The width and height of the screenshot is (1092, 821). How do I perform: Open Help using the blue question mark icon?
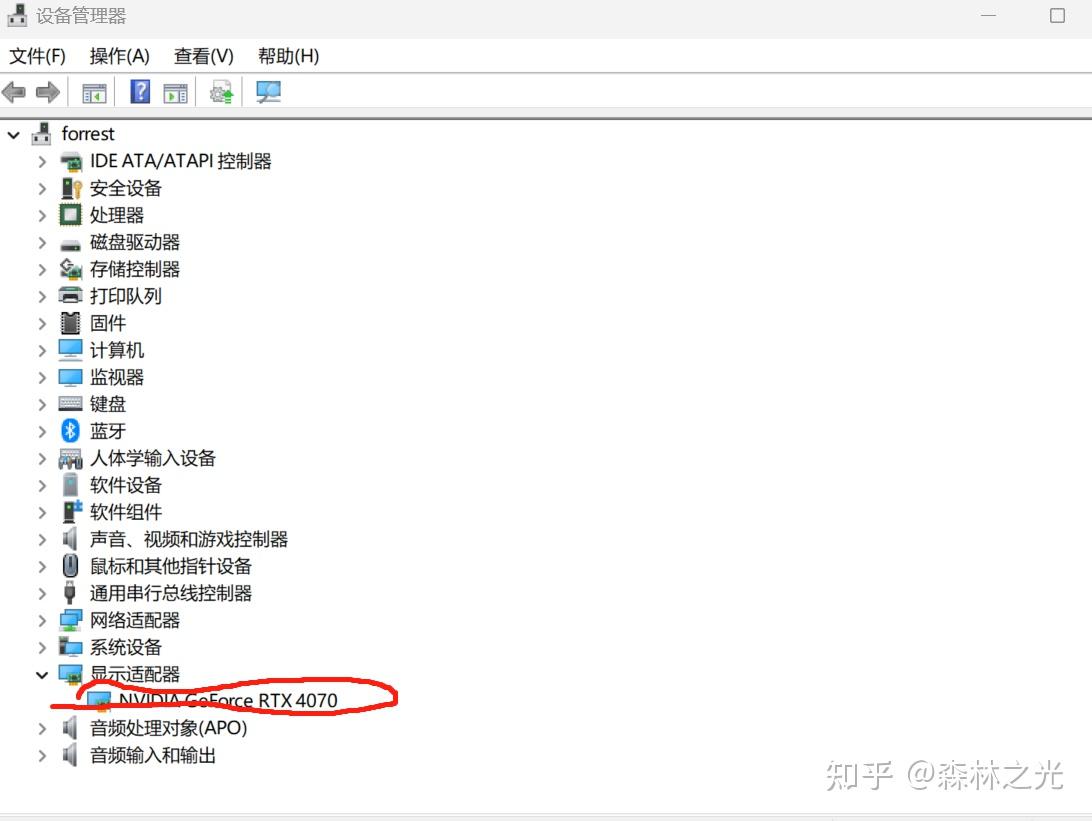coord(139,92)
